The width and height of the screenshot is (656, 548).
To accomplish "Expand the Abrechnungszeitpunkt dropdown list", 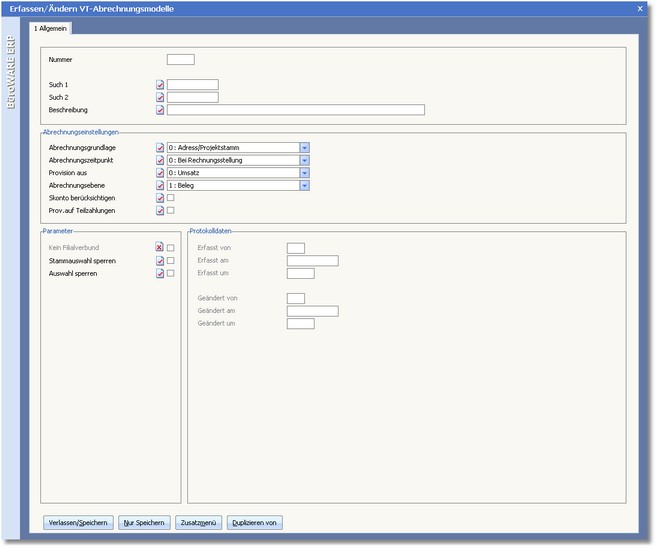I will 305,160.
